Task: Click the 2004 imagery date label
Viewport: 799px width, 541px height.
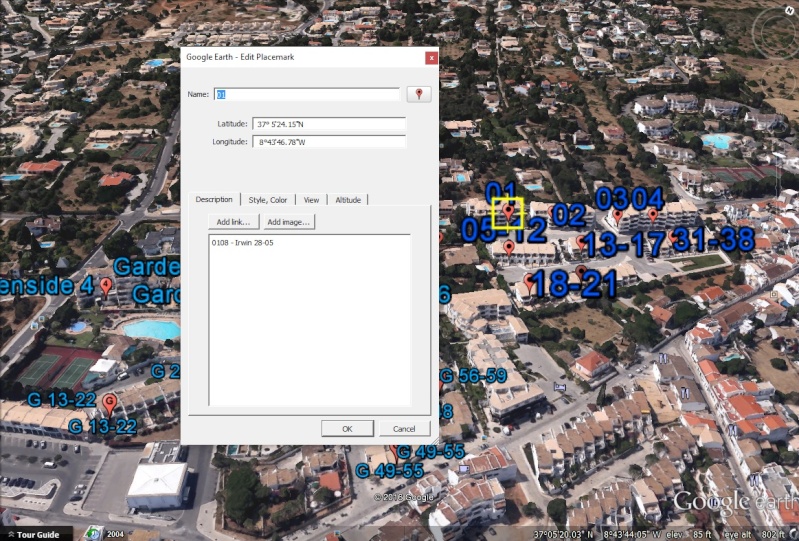Action: [x=115, y=534]
